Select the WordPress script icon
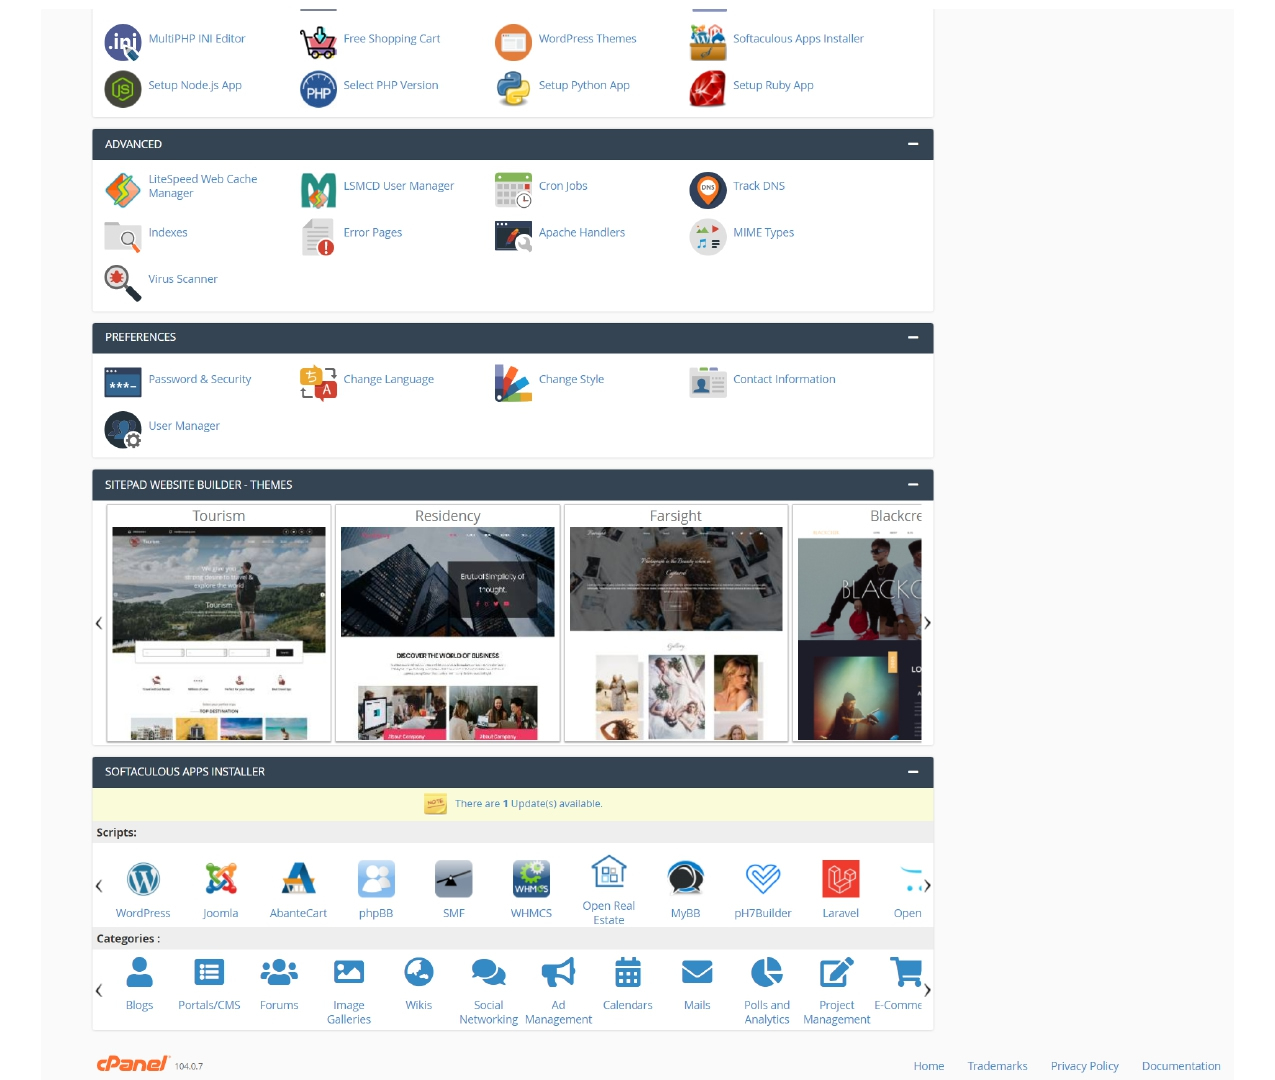This screenshot has height=1080, width=1275. pos(143,880)
